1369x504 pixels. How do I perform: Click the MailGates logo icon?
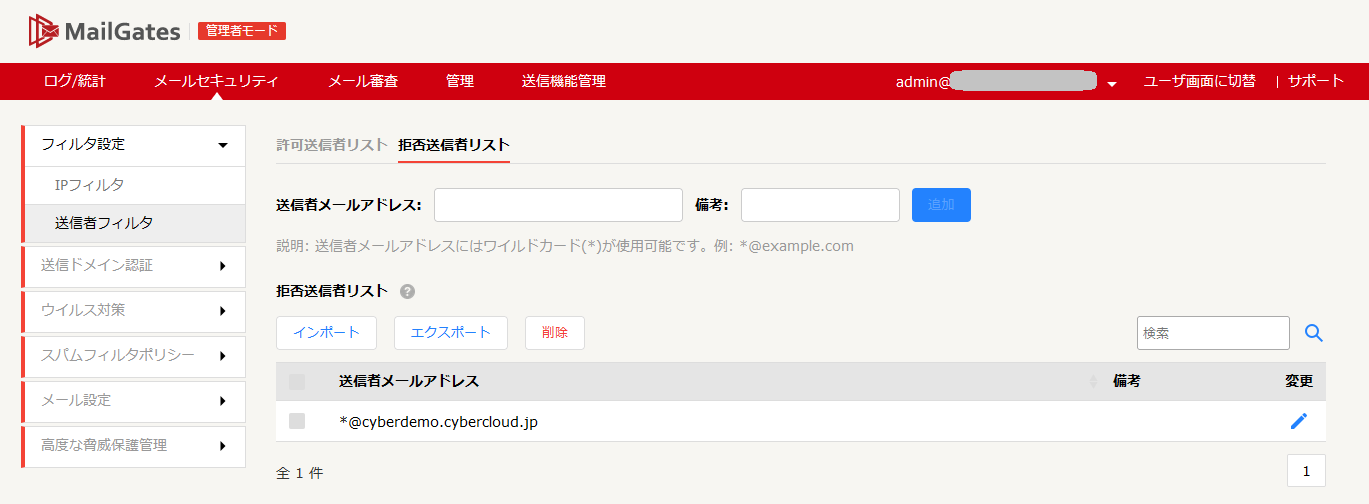(x=44, y=31)
